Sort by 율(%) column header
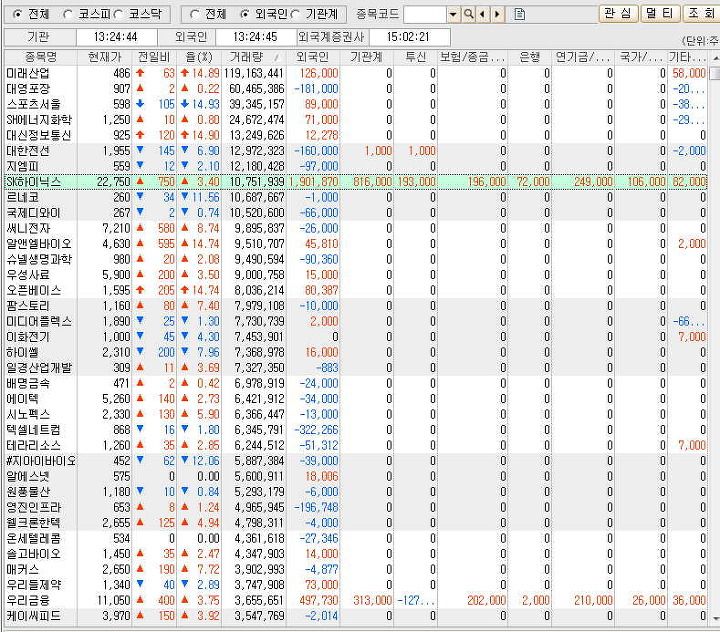The height and width of the screenshot is (632, 720). pos(199,57)
